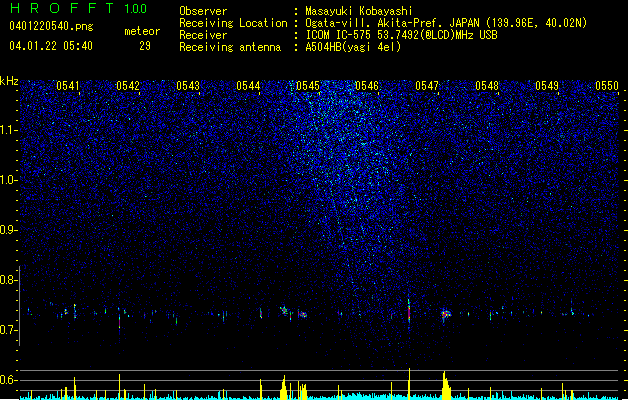
Task: Click the 'meteor' count label
Action: pyautogui.click(x=142, y=31)
